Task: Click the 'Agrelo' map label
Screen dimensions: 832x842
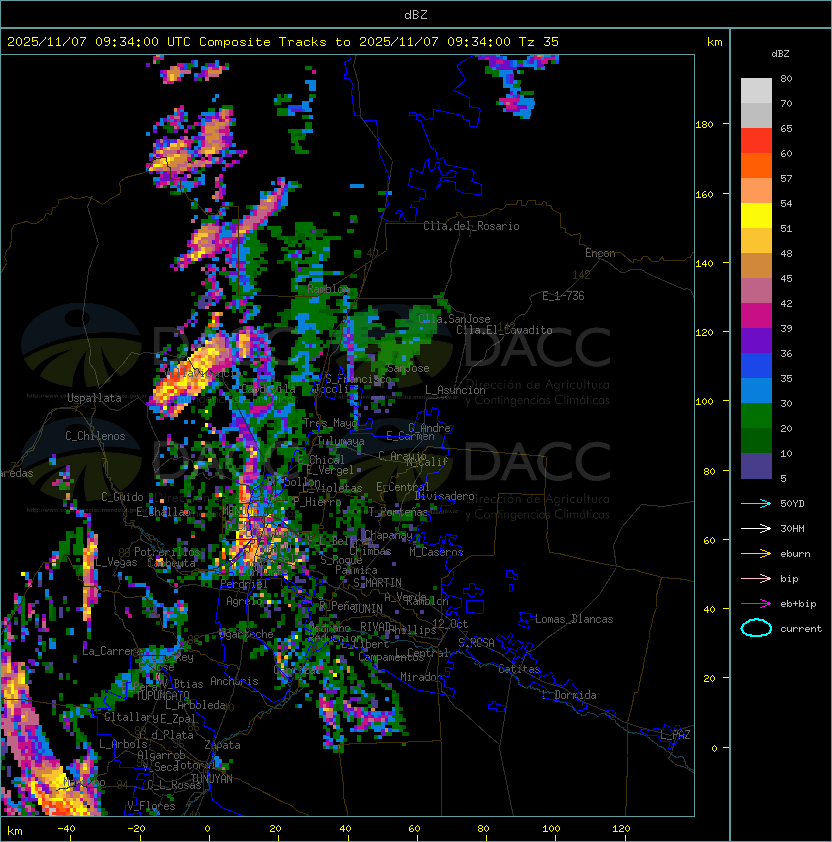Action: click(244, 601)
